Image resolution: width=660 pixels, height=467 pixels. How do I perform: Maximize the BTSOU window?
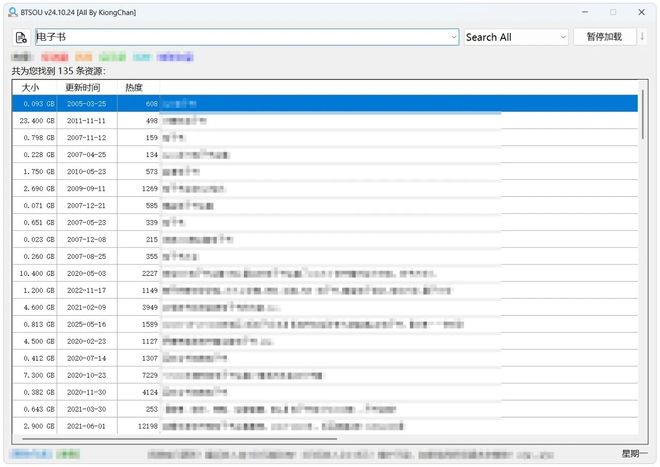tap(612, 12)
